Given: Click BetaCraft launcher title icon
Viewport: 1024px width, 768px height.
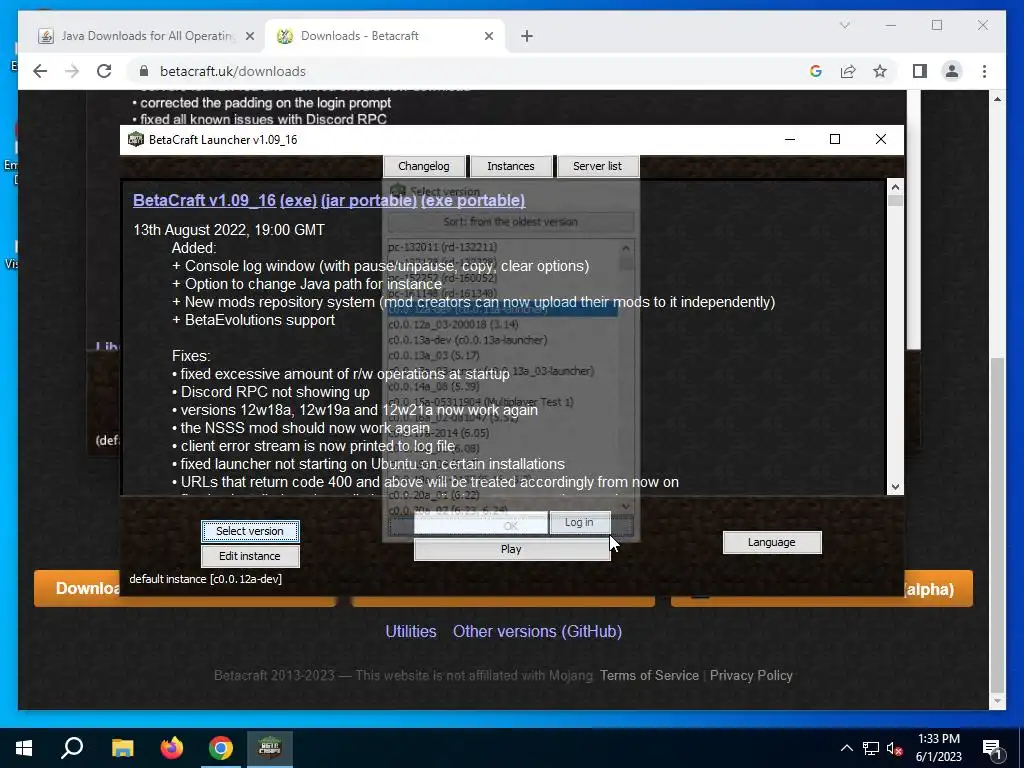Looking at the screenshot, I should pyautogui.click(x=135, y=139).
